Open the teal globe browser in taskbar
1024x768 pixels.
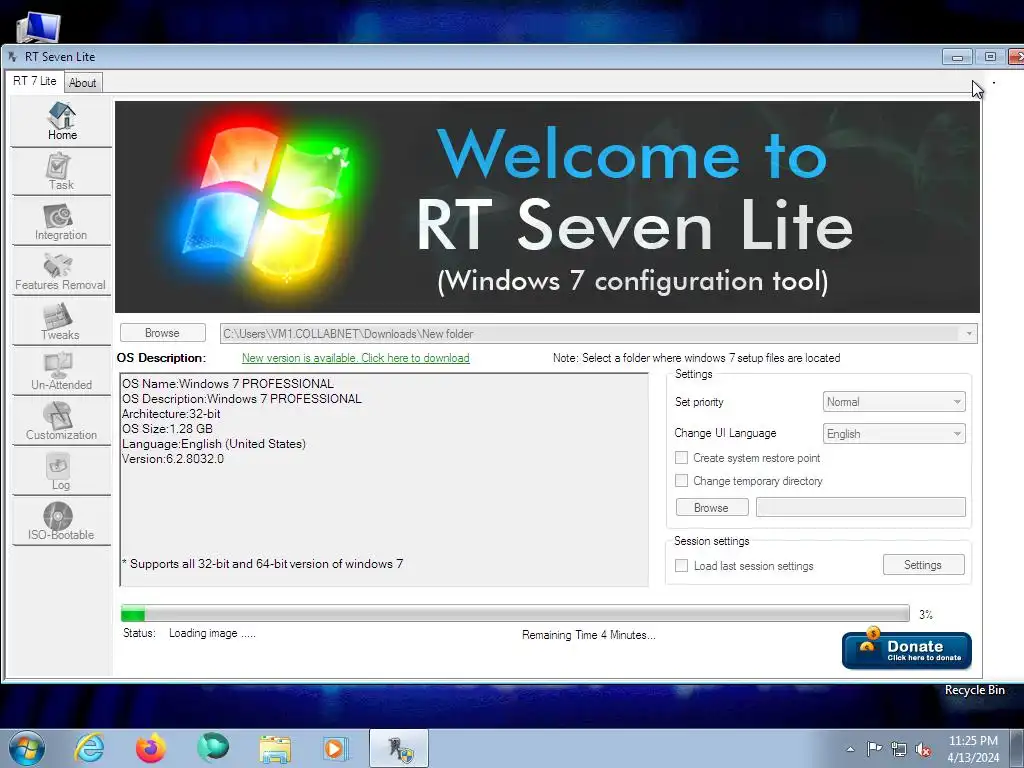point(213,747)
